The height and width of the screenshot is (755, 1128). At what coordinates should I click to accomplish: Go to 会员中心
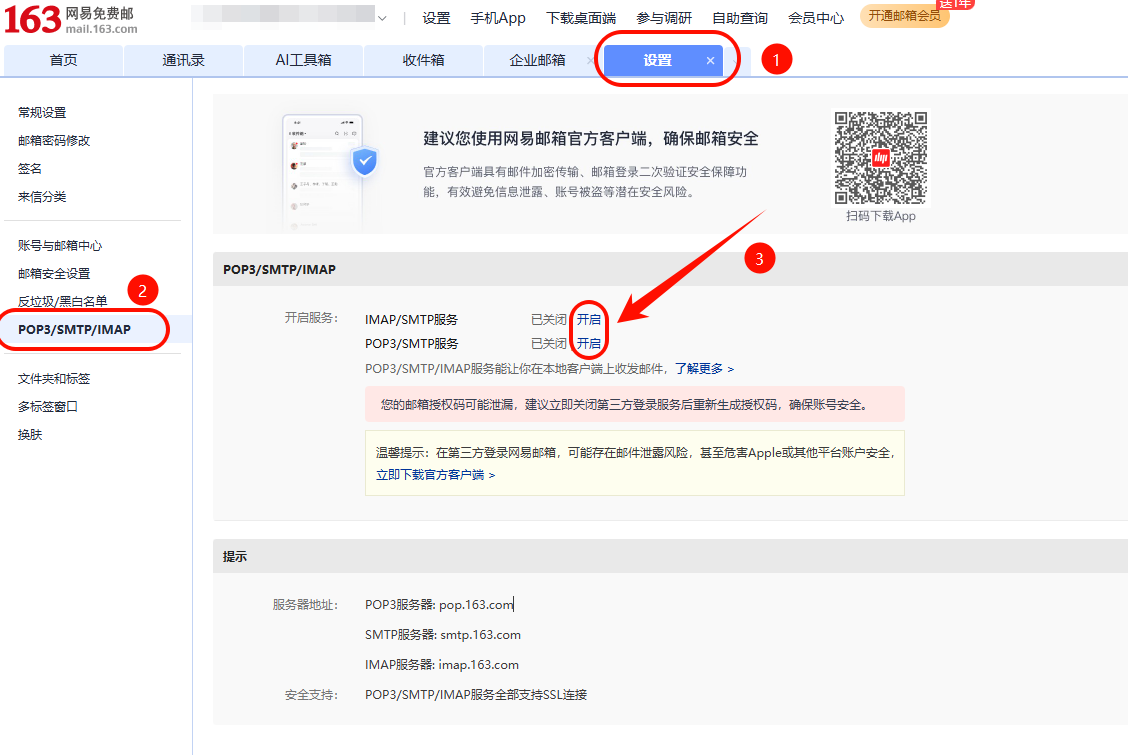click(816, 18)
